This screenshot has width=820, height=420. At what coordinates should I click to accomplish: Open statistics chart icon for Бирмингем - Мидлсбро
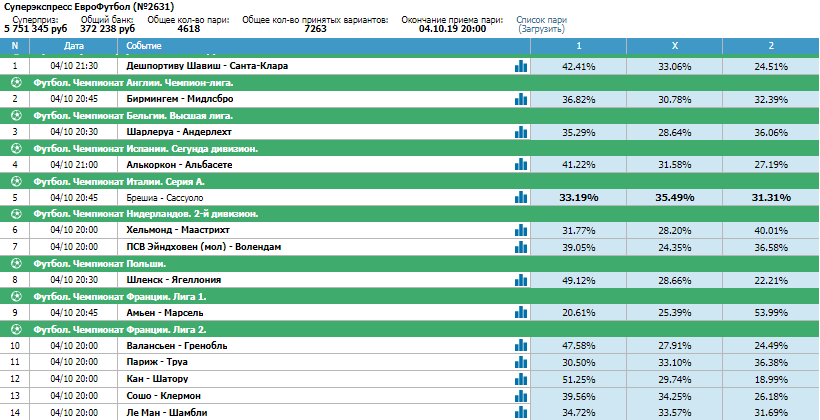pyautogui.click(x=521, y=99)
